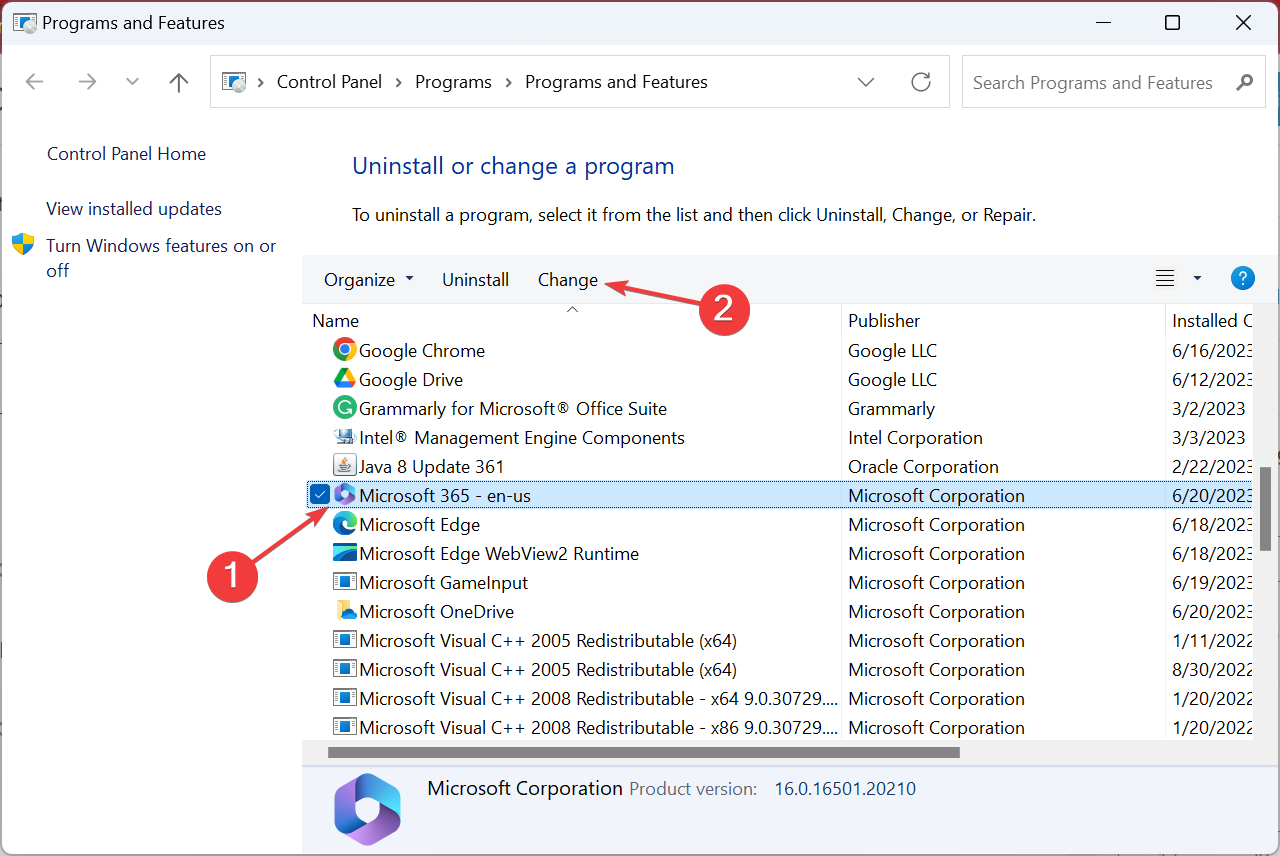Click the Change toolbar command
Screen dimensions: 1280x856
[568, 280]
